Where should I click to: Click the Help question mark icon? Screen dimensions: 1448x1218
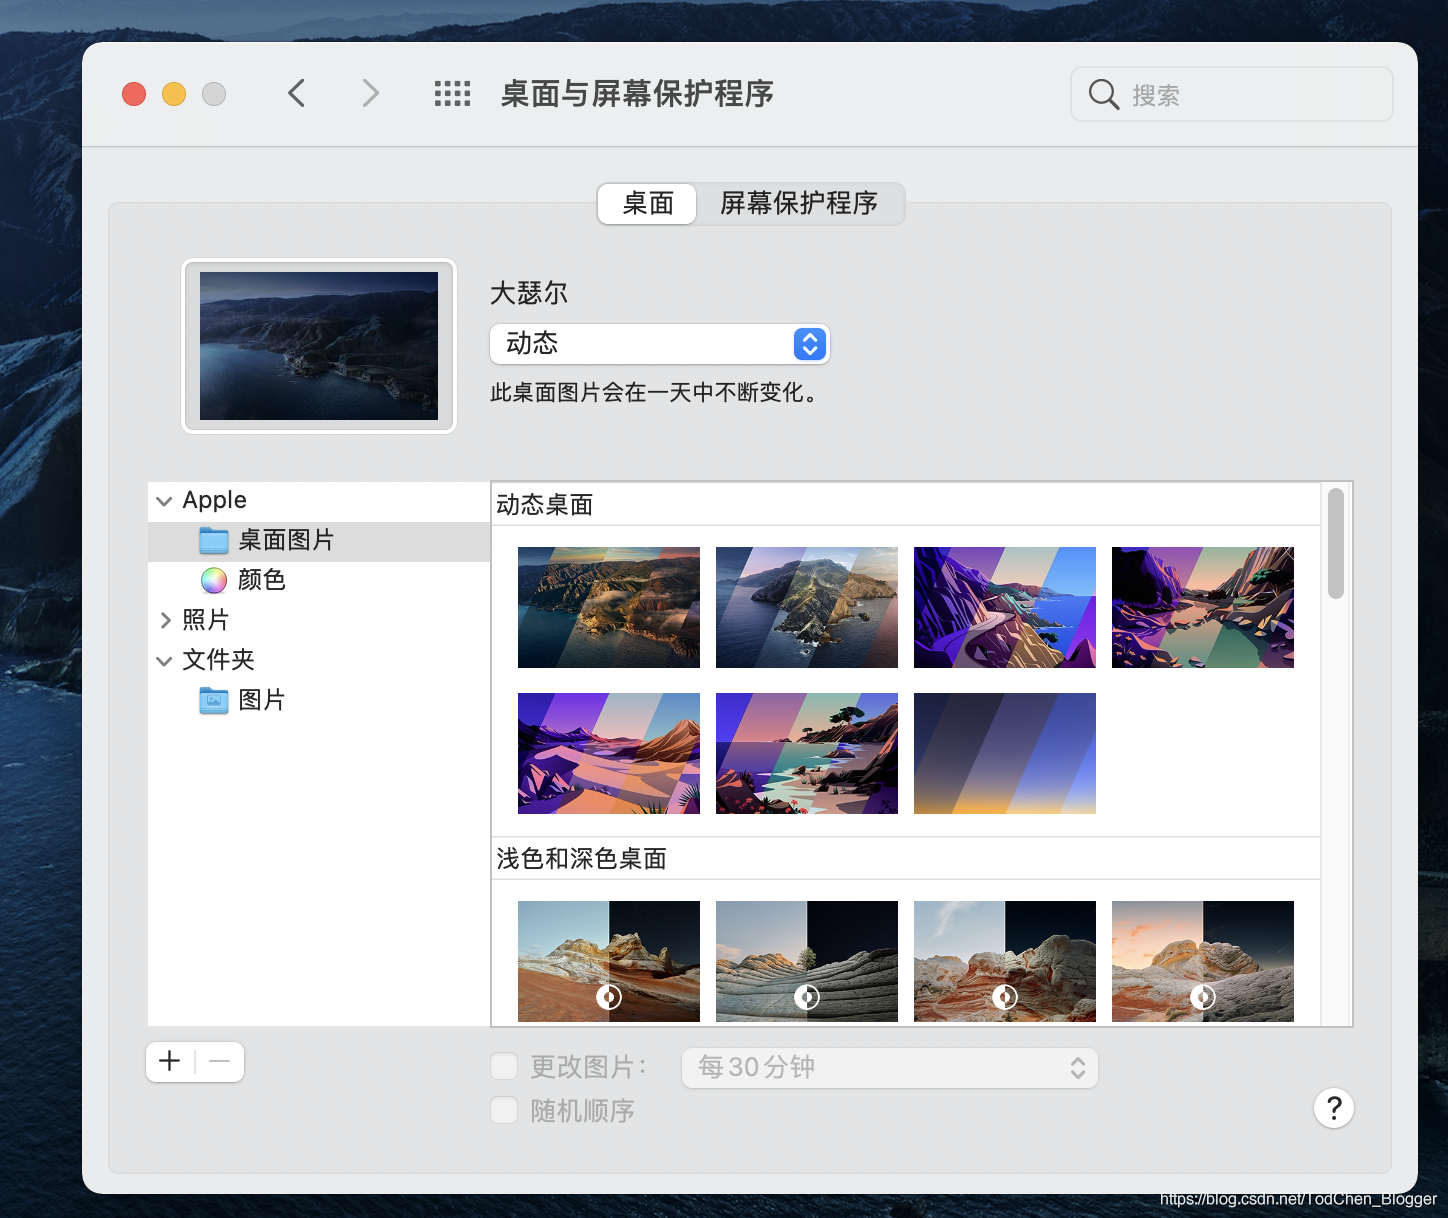click(x=1334, y=1108)
